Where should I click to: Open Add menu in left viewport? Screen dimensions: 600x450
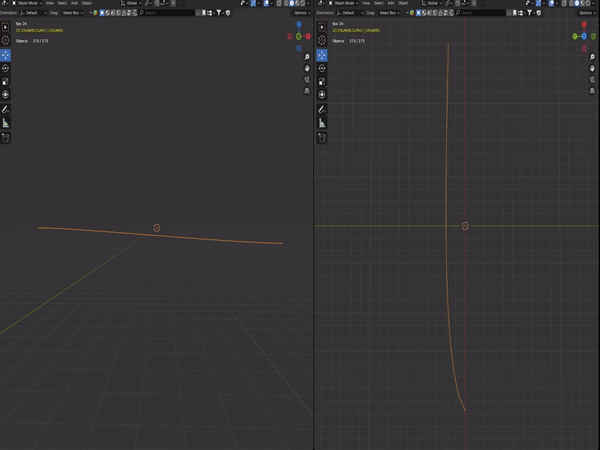coord(74,3)
